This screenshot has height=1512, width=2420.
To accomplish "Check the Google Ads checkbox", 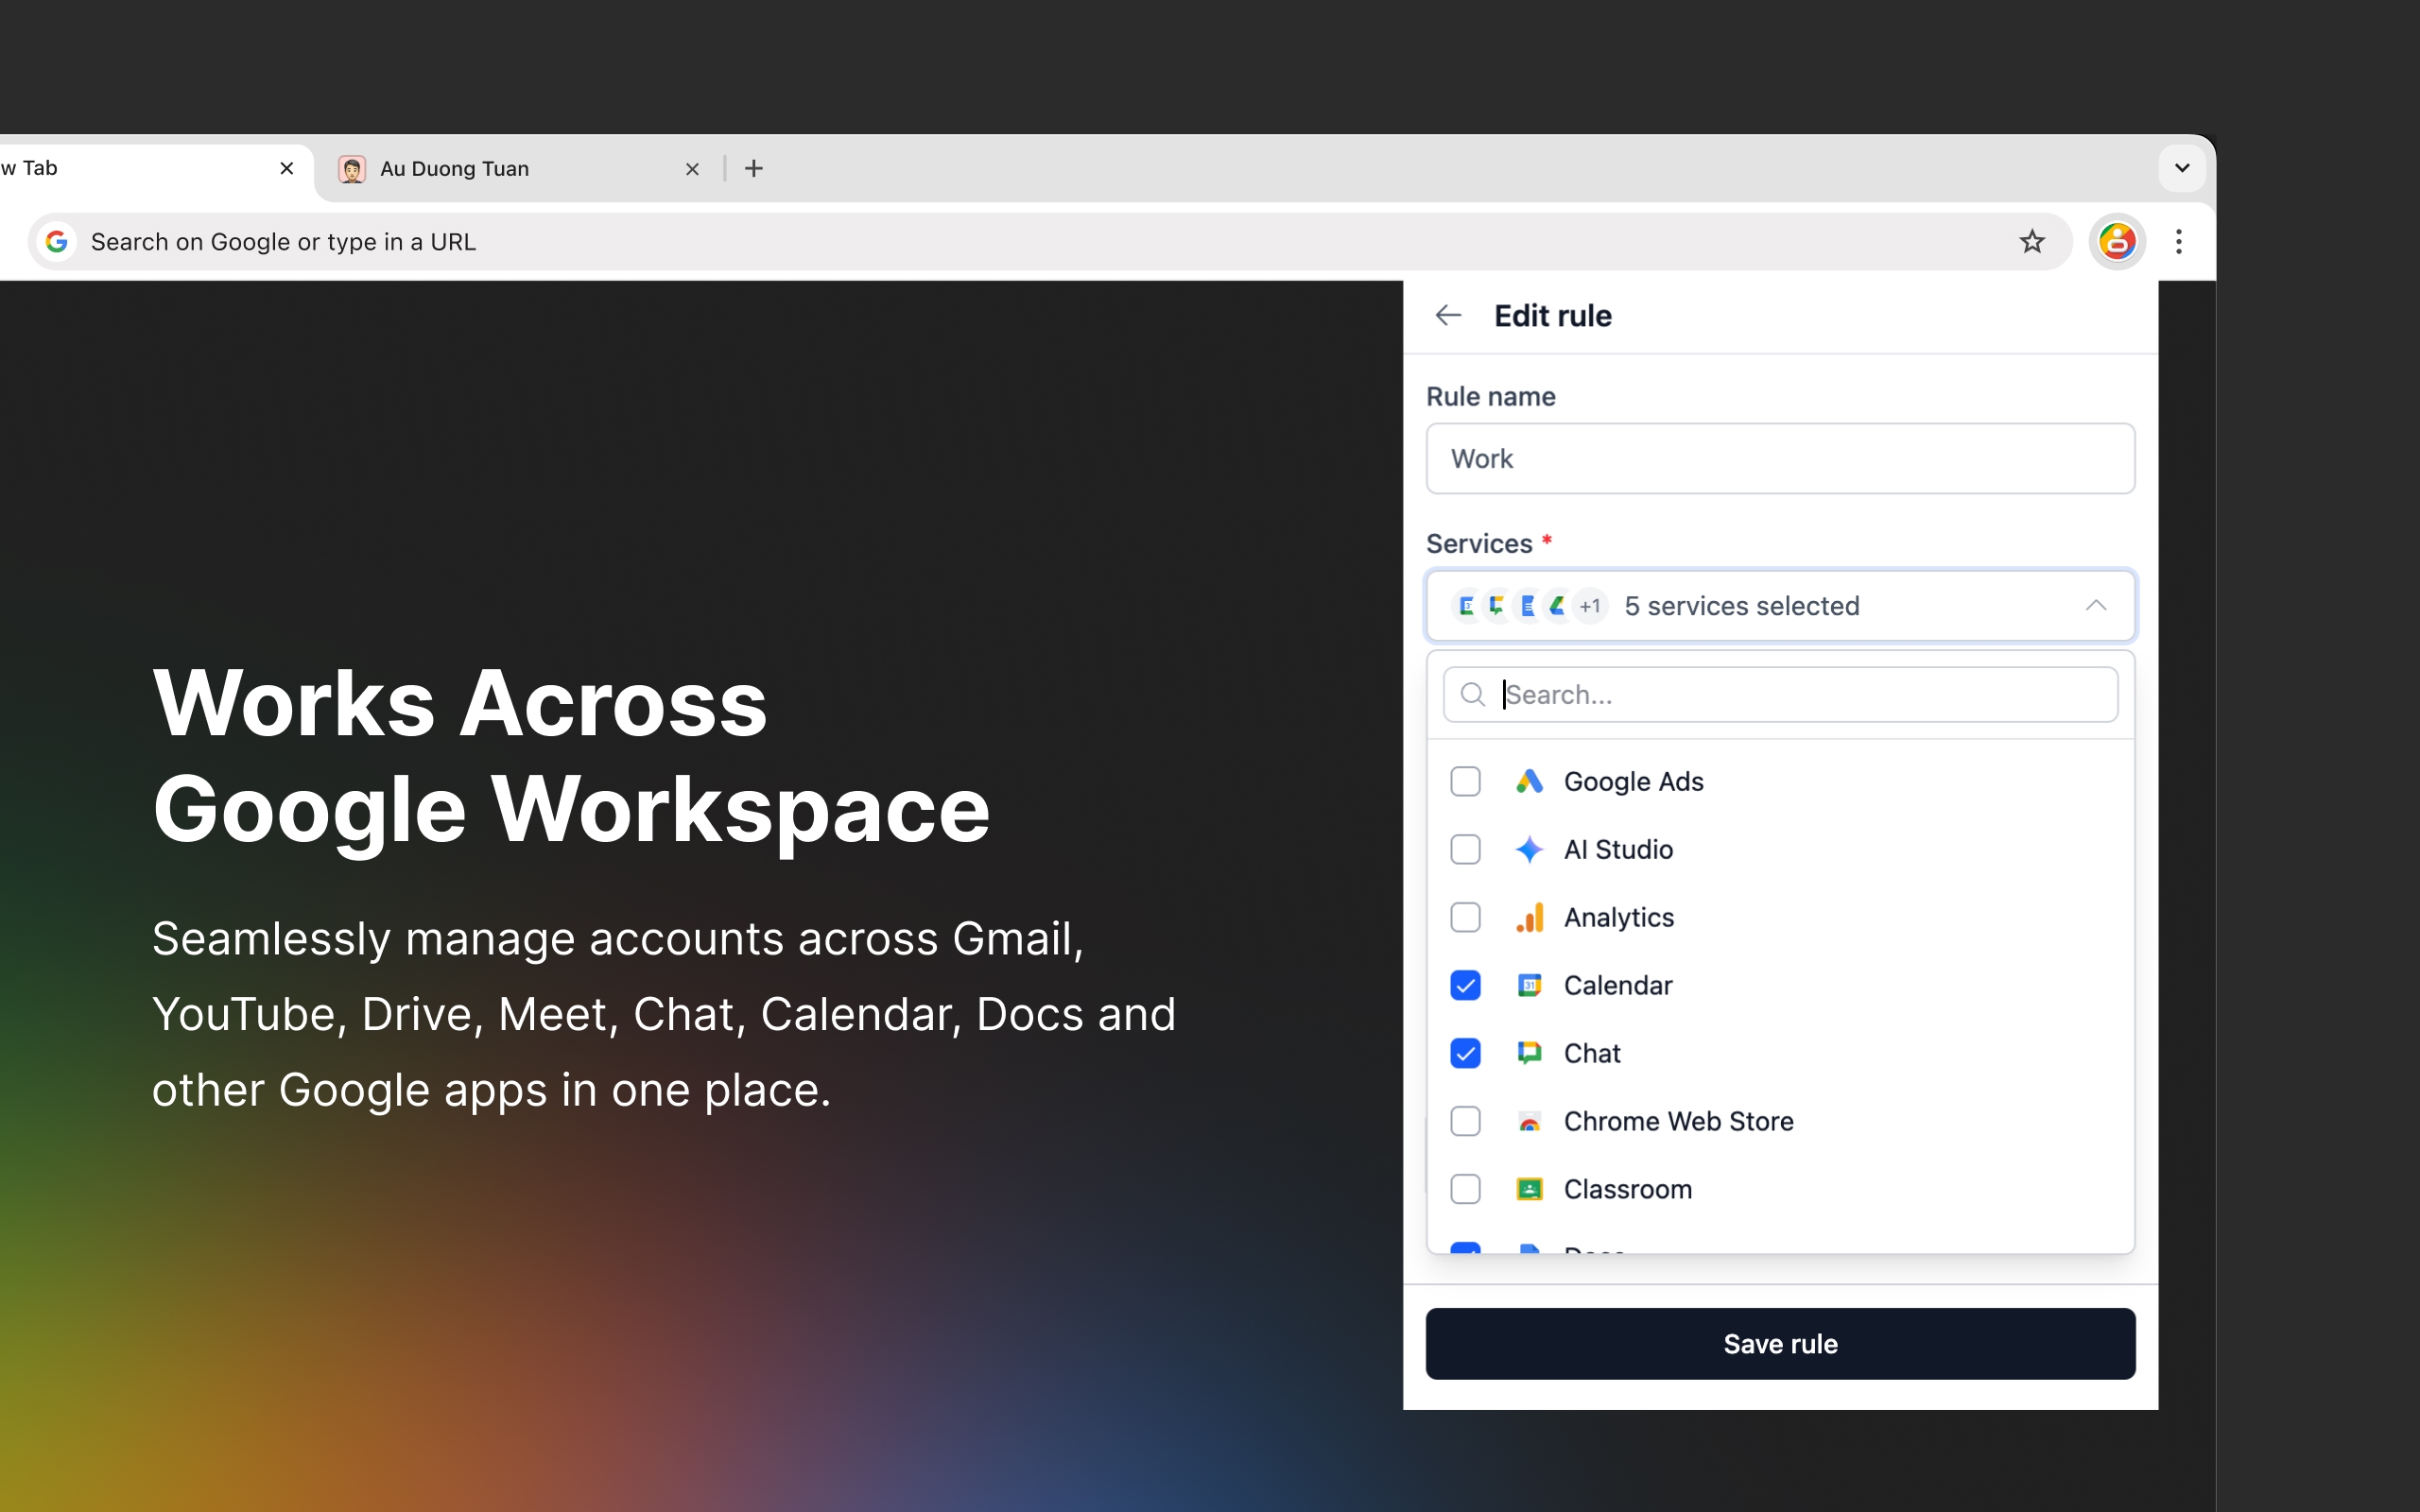I will [1465, 781].
